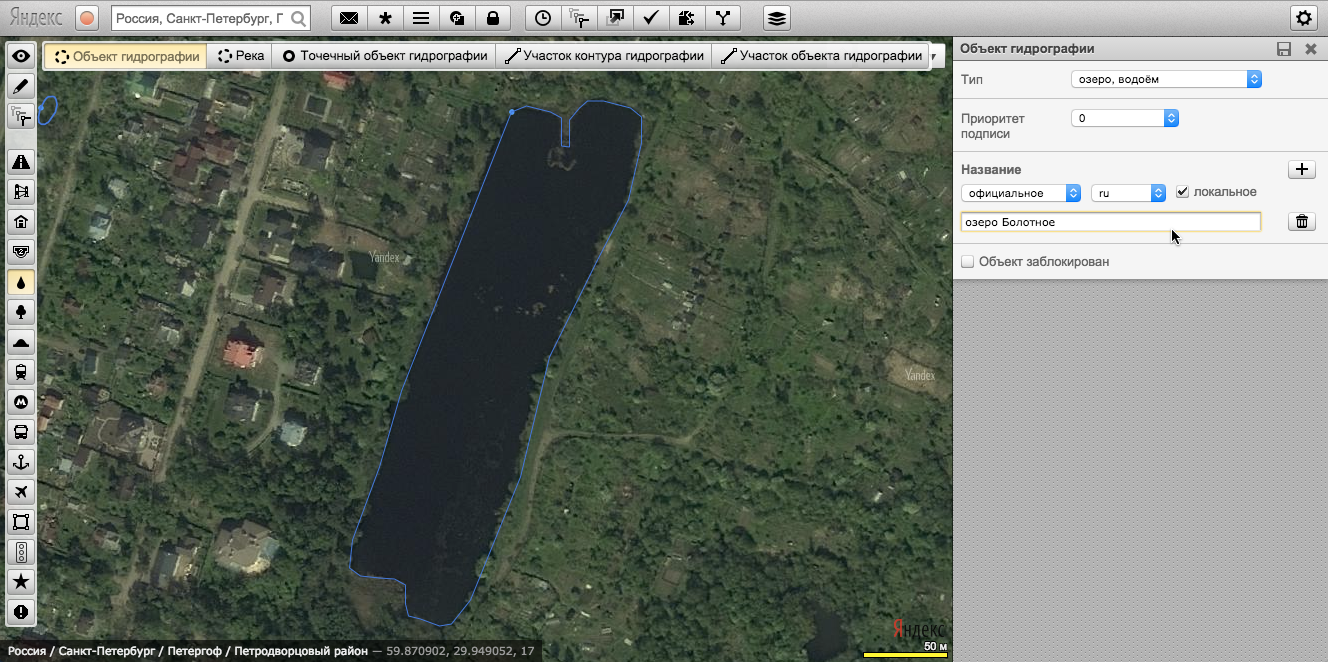Expand the "Приоритет подписи" dropdown
This screenshot has width=1328, height=662.
point(1124,118)
